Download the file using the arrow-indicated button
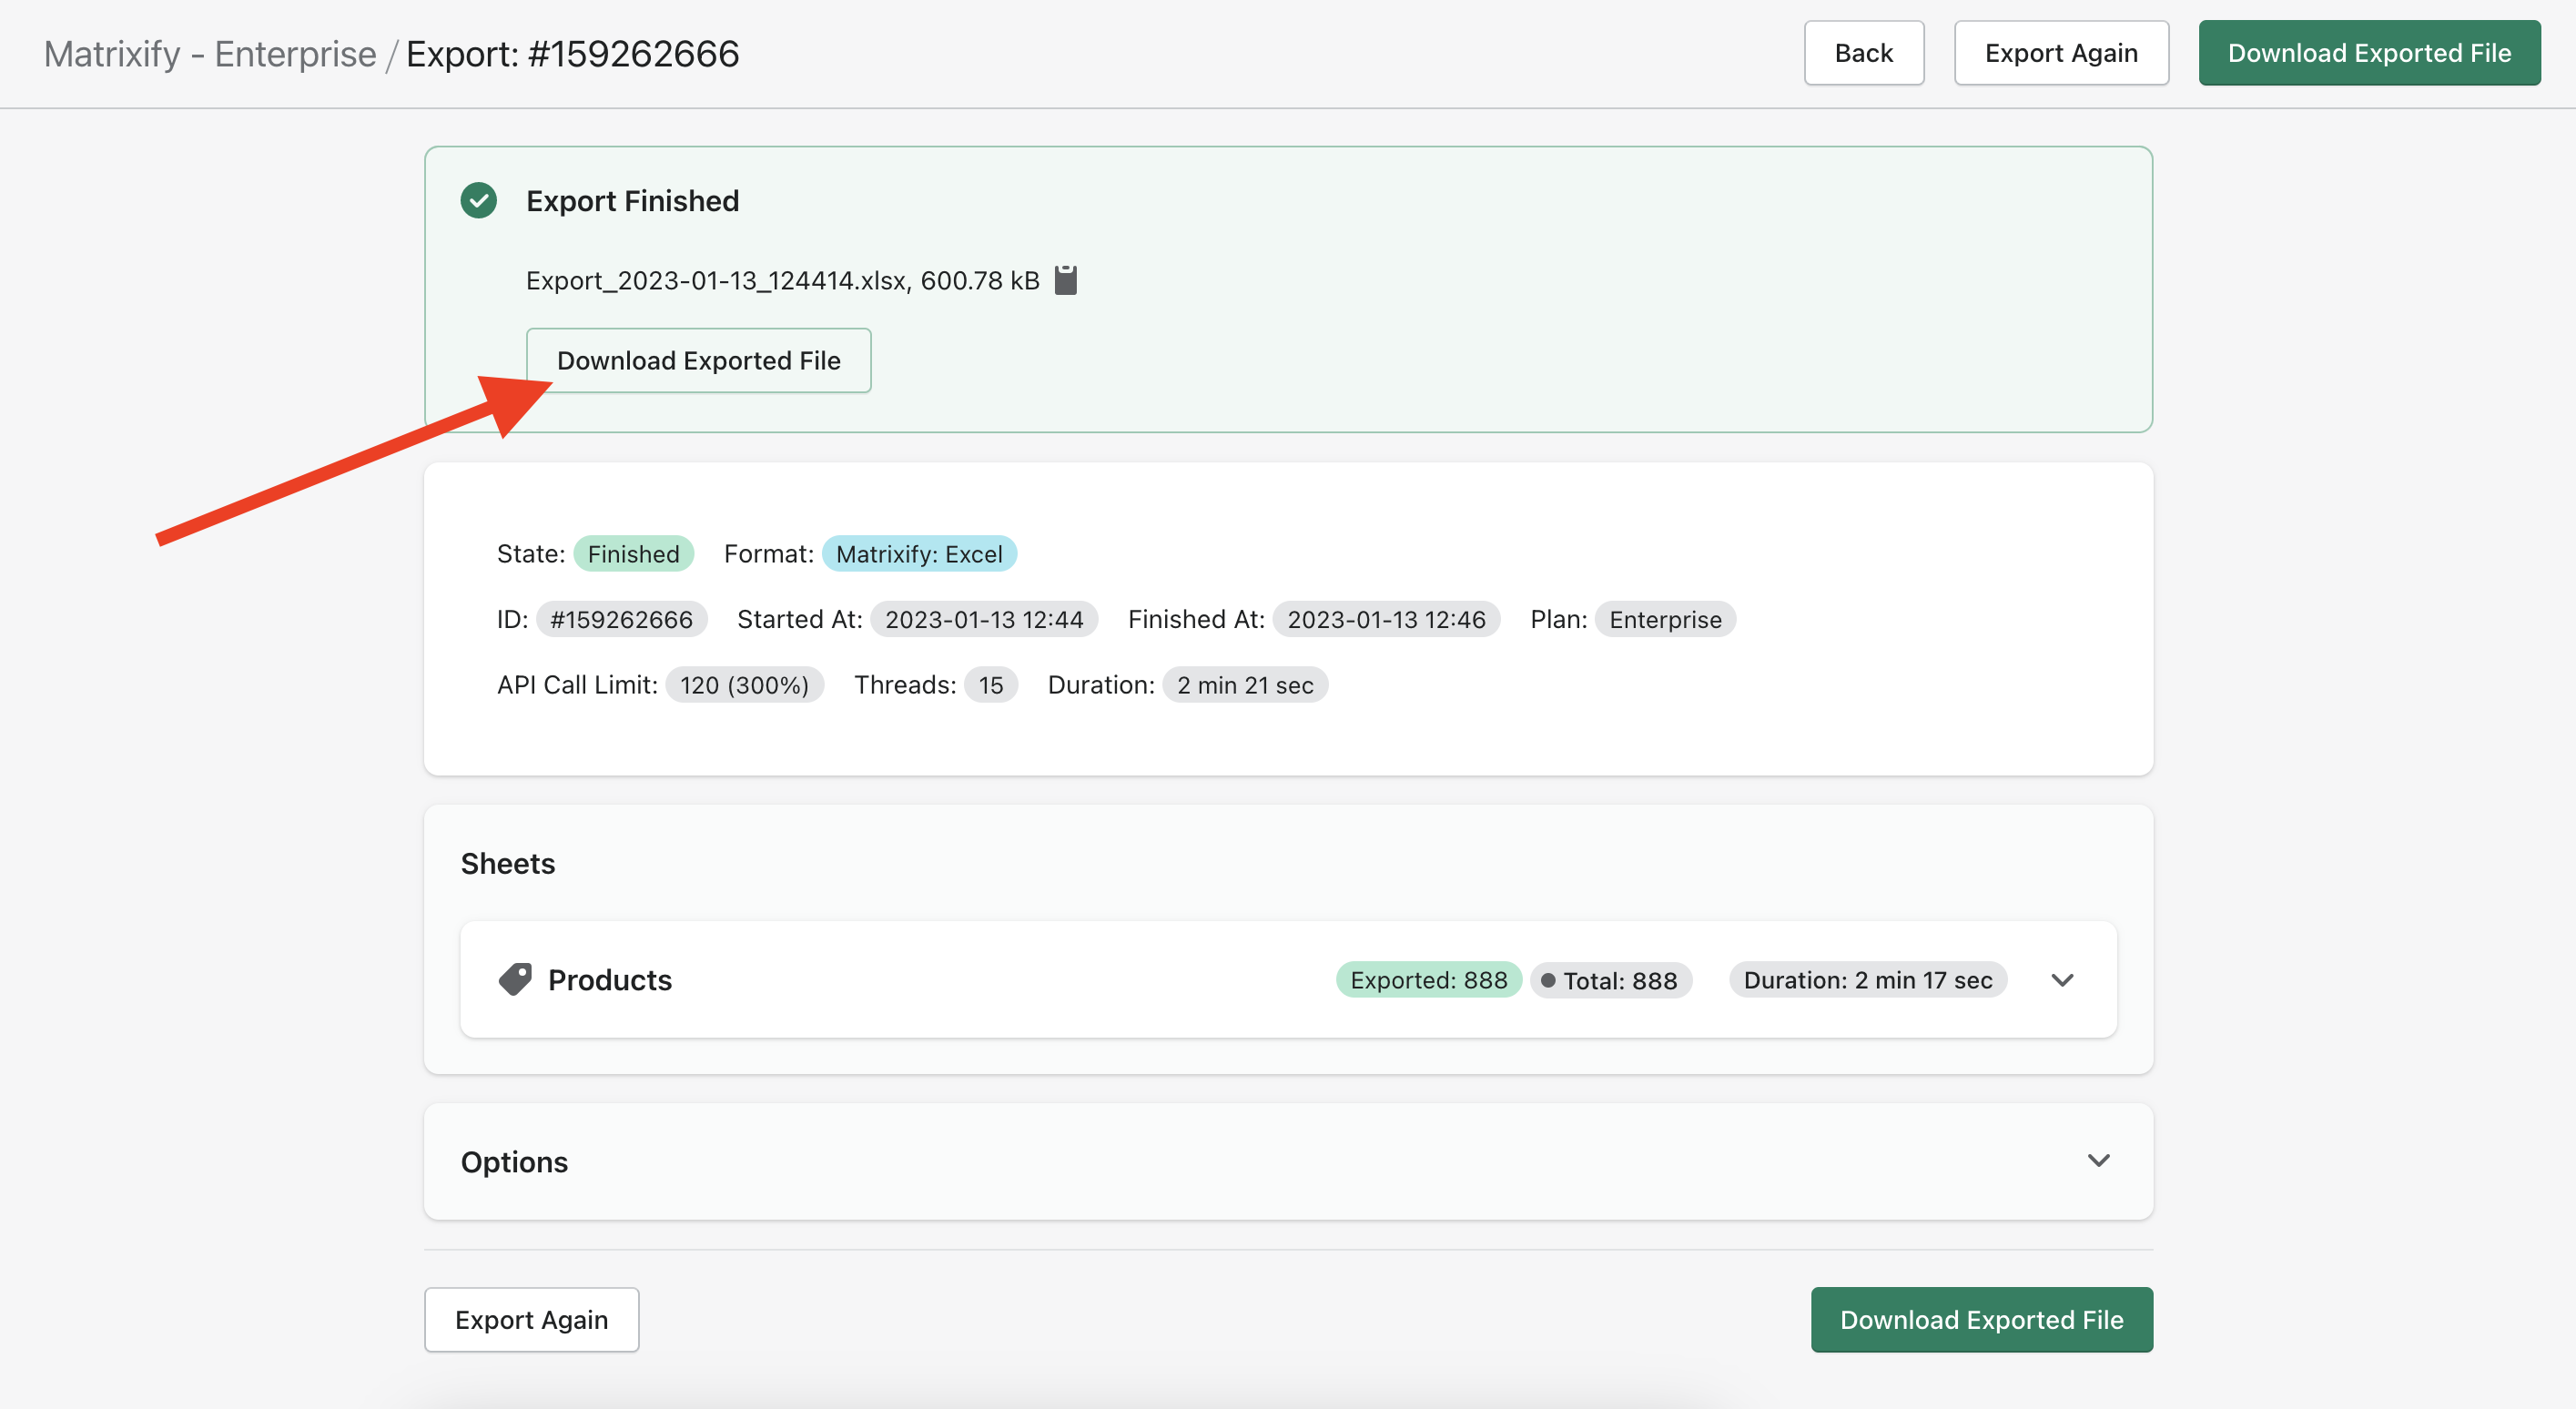Image resolution: width=2576 pixels, height=1409 pixels. click(x=698, y=360)
